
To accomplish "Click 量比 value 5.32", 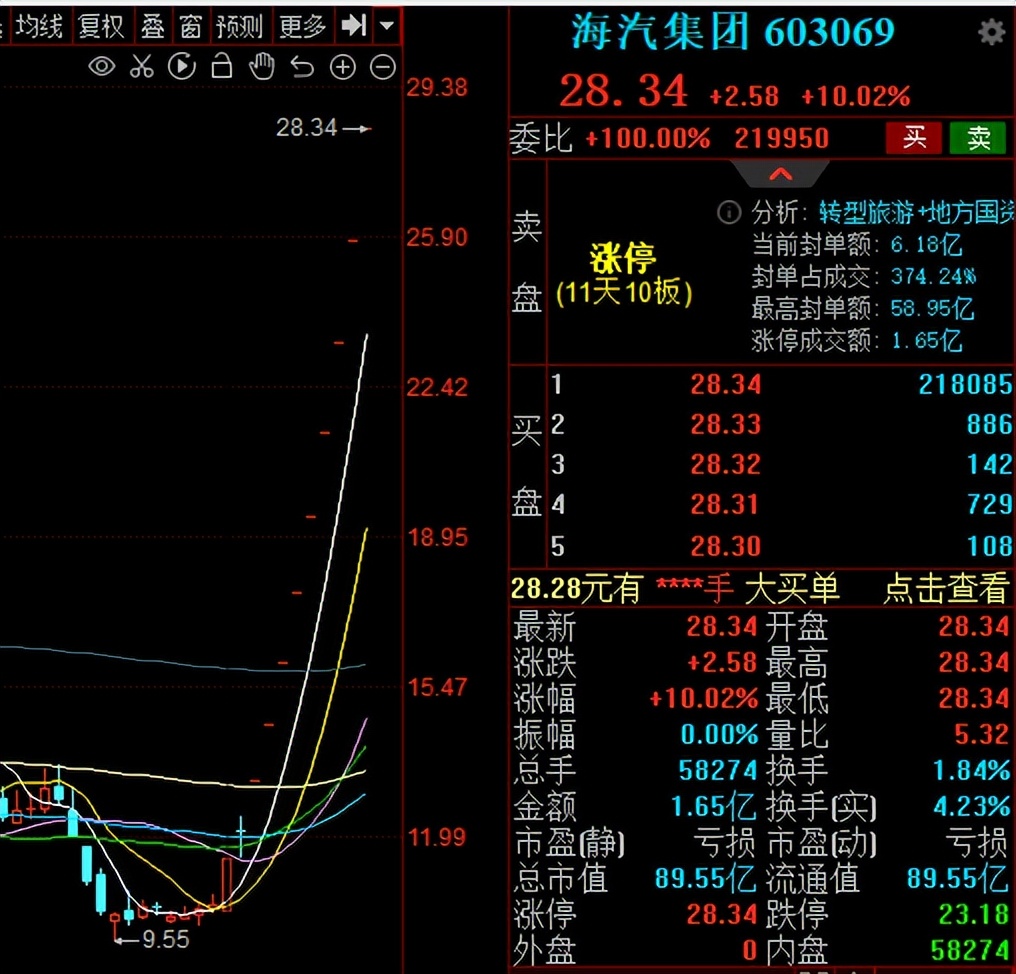I will click(981, 734).
